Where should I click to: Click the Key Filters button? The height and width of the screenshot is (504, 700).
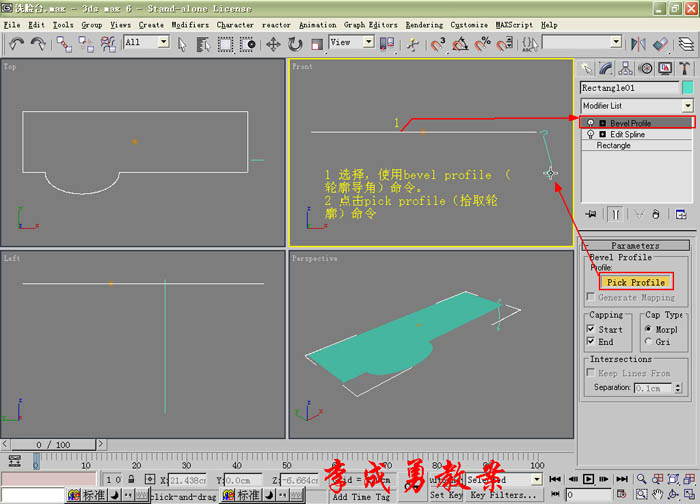pos(503,495)
